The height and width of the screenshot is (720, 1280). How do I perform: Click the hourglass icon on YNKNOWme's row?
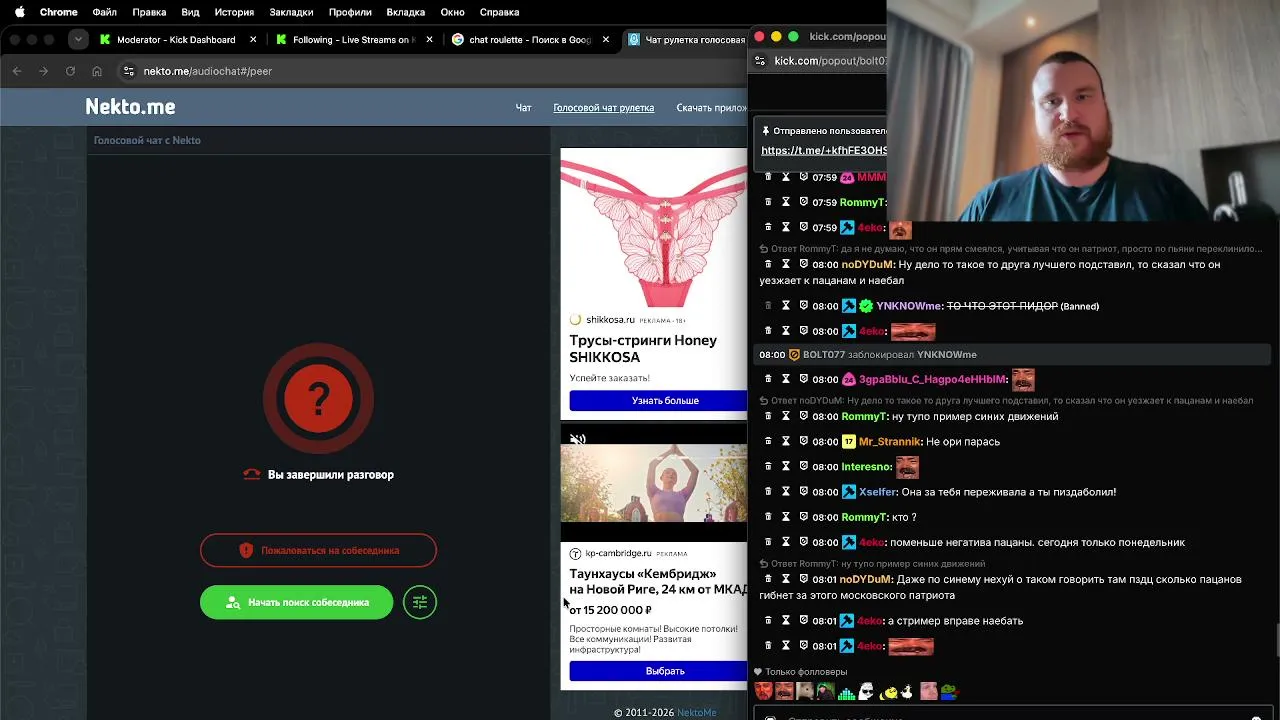[x=786, y=306]
